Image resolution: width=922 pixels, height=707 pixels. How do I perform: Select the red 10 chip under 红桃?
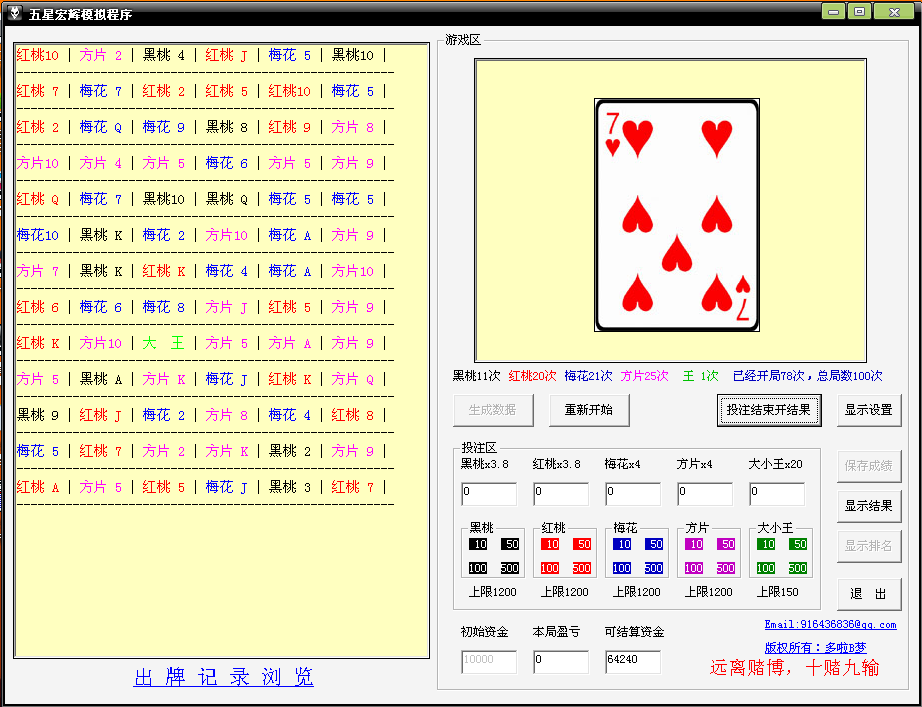click(550, 544)
